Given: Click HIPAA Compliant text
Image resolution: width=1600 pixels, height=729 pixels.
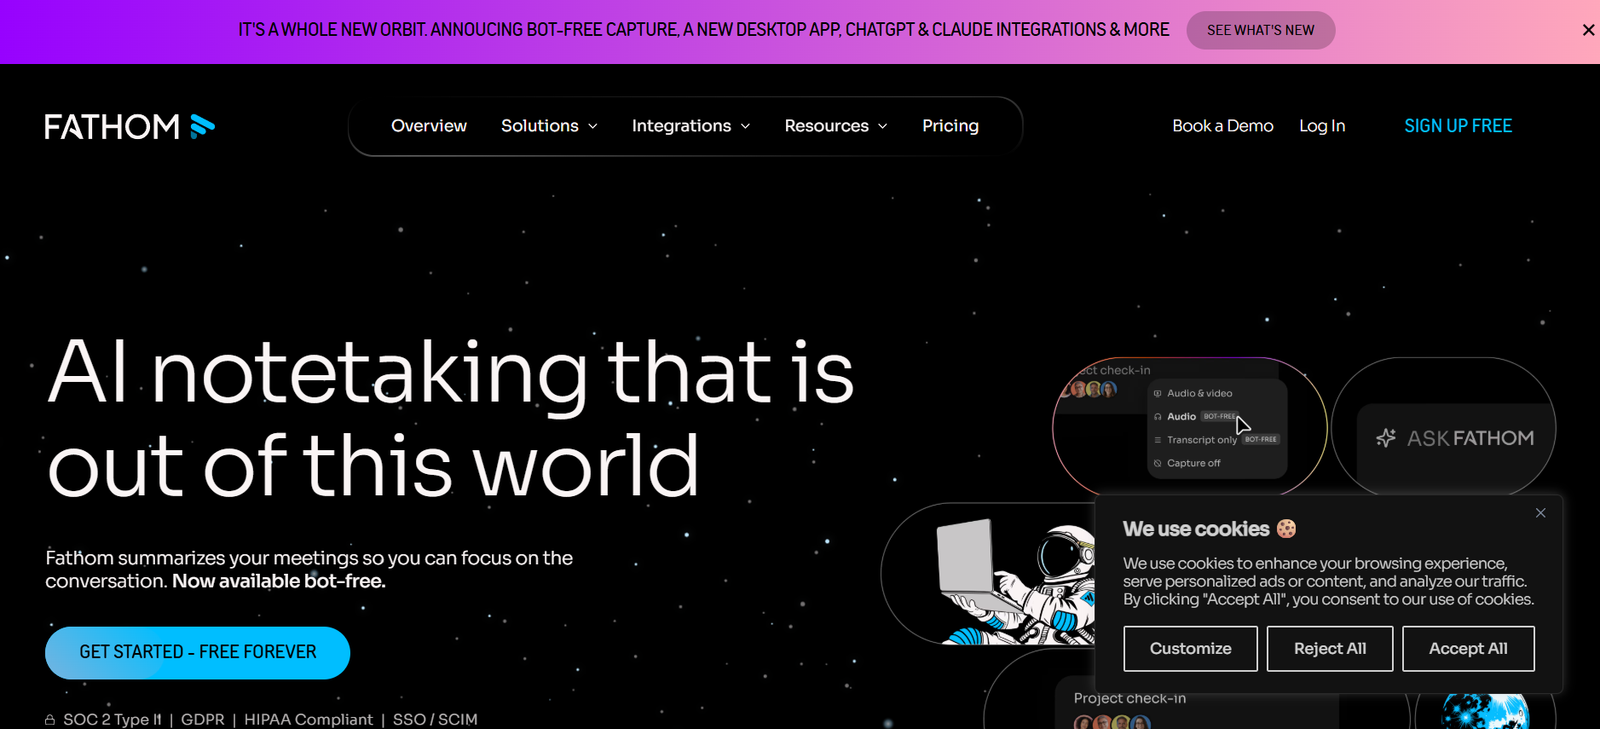Looking at the screenshot, I should click(x=308, y=719).
